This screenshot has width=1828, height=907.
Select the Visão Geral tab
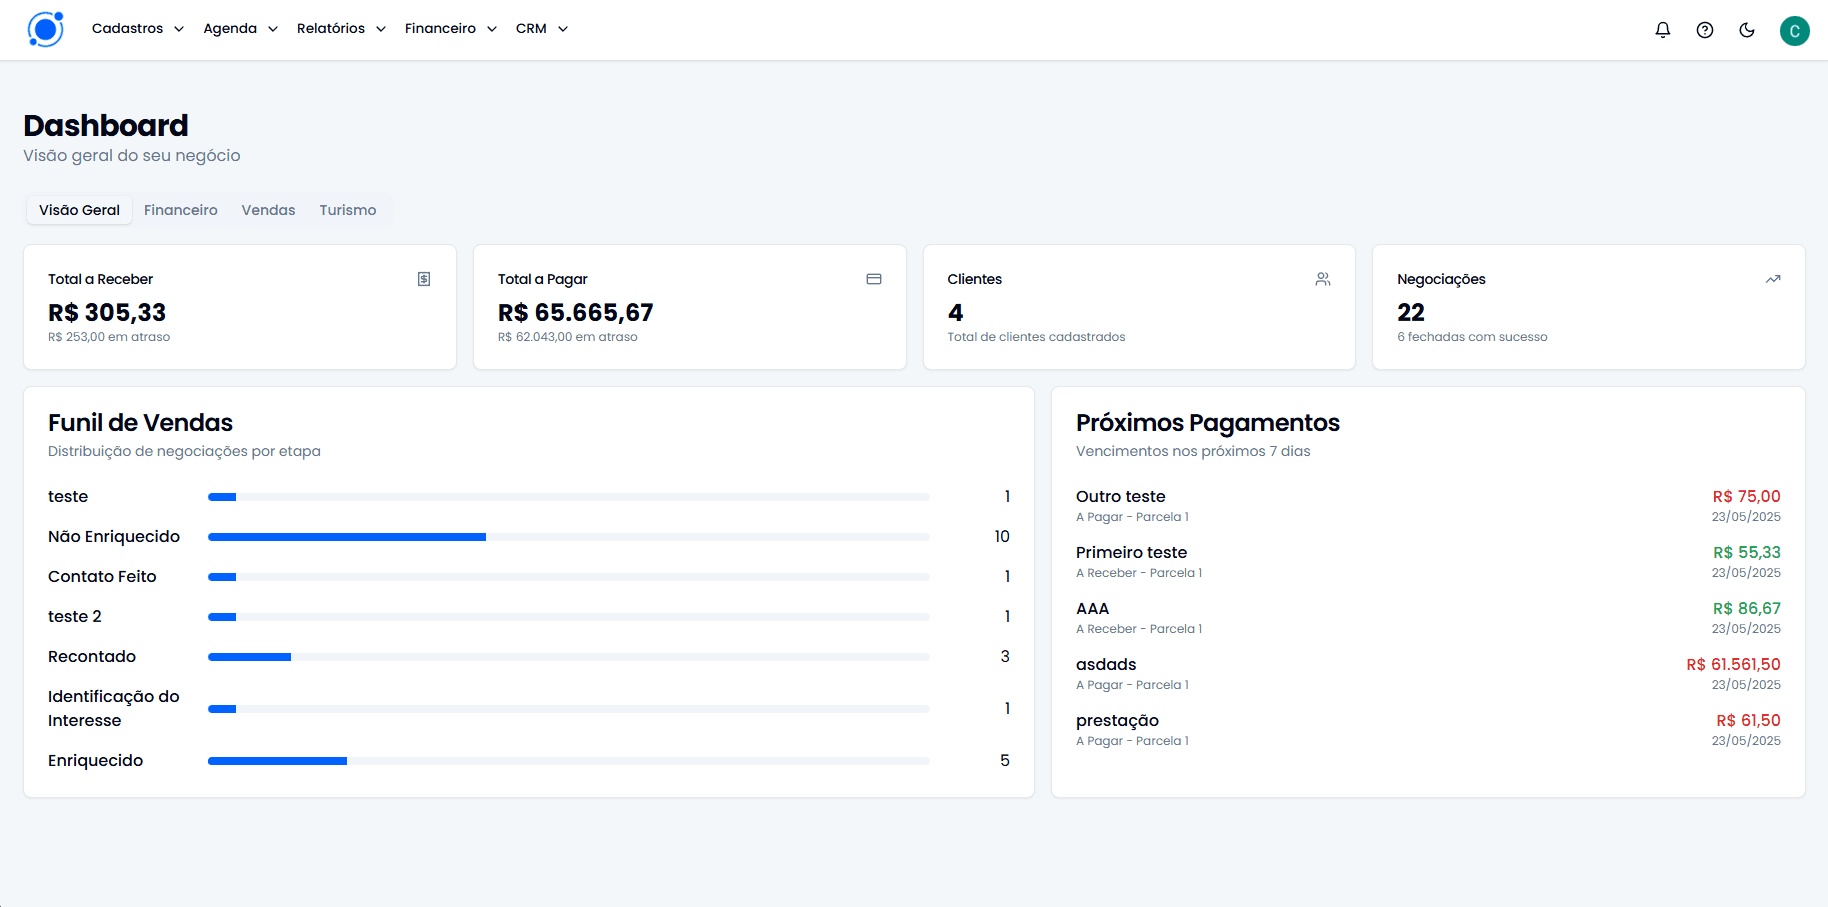point(79,210)
